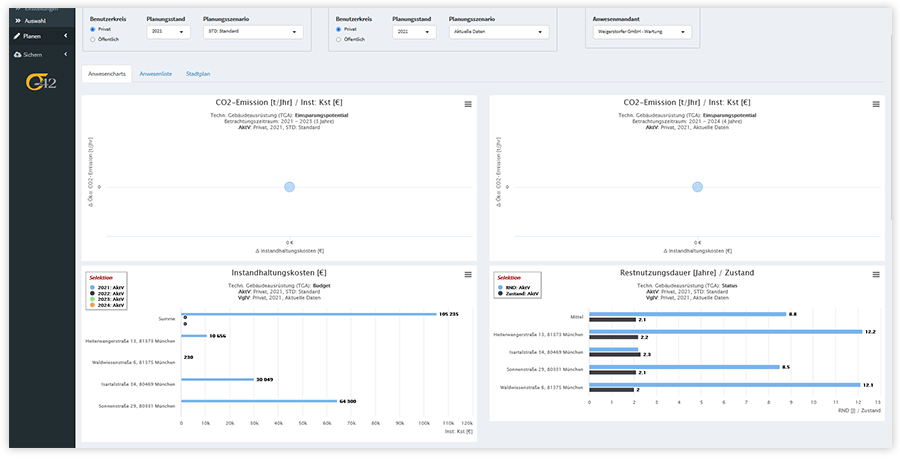Switch to the Anwesenliste tab
900x461 pixels.
point(155,74)
